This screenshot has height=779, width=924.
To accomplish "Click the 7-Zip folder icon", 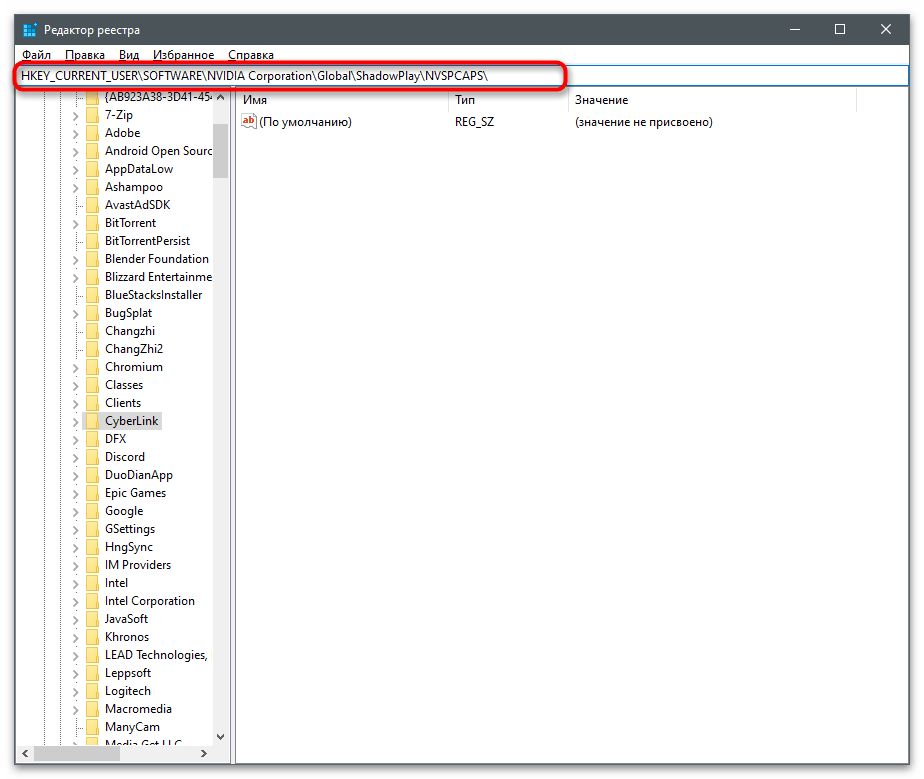I will [x=93, y=115].
